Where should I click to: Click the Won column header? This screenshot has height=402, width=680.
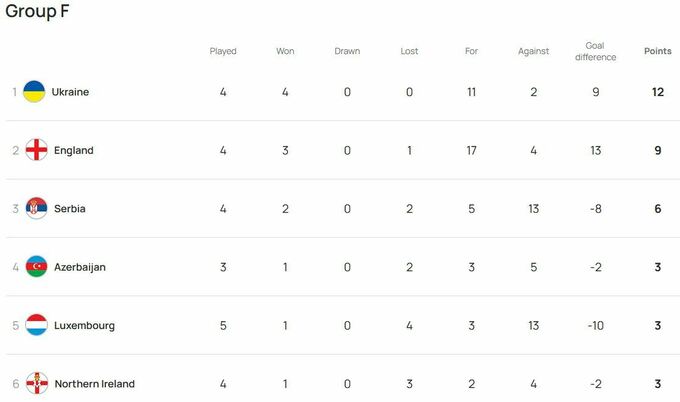pos(285,51)
